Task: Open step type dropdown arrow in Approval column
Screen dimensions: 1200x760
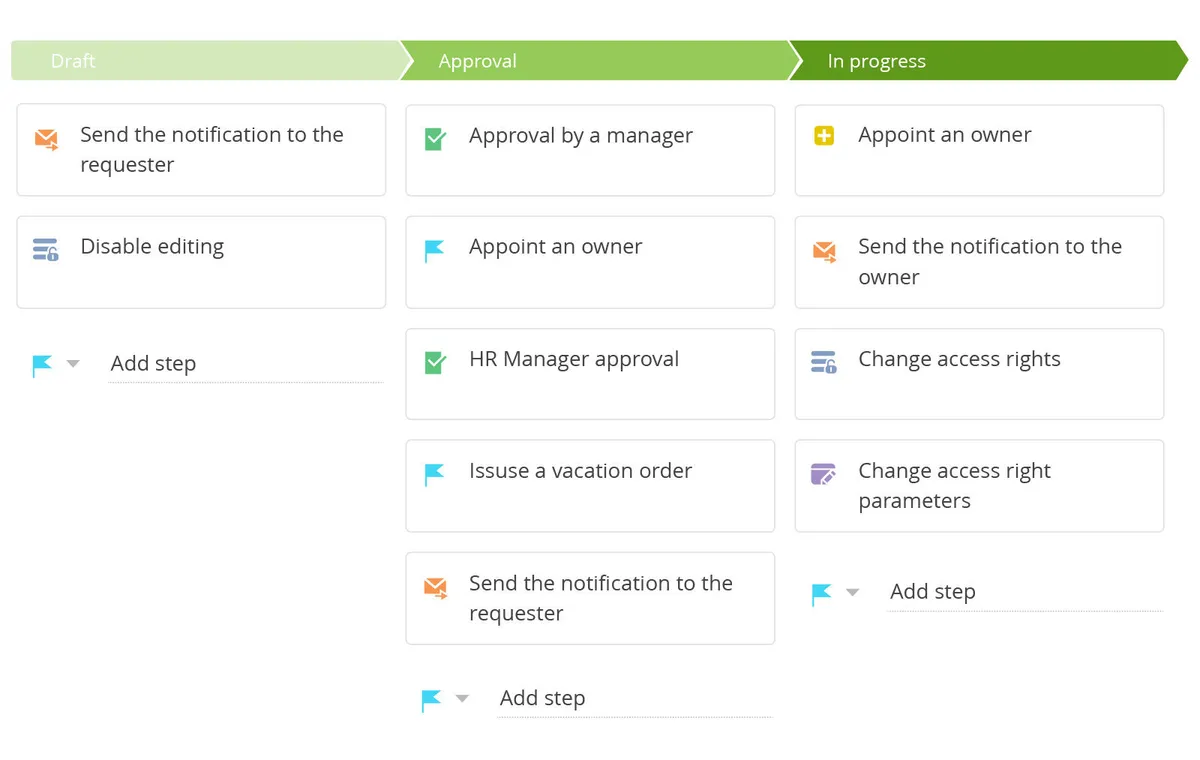Action: tap(462, 699)
